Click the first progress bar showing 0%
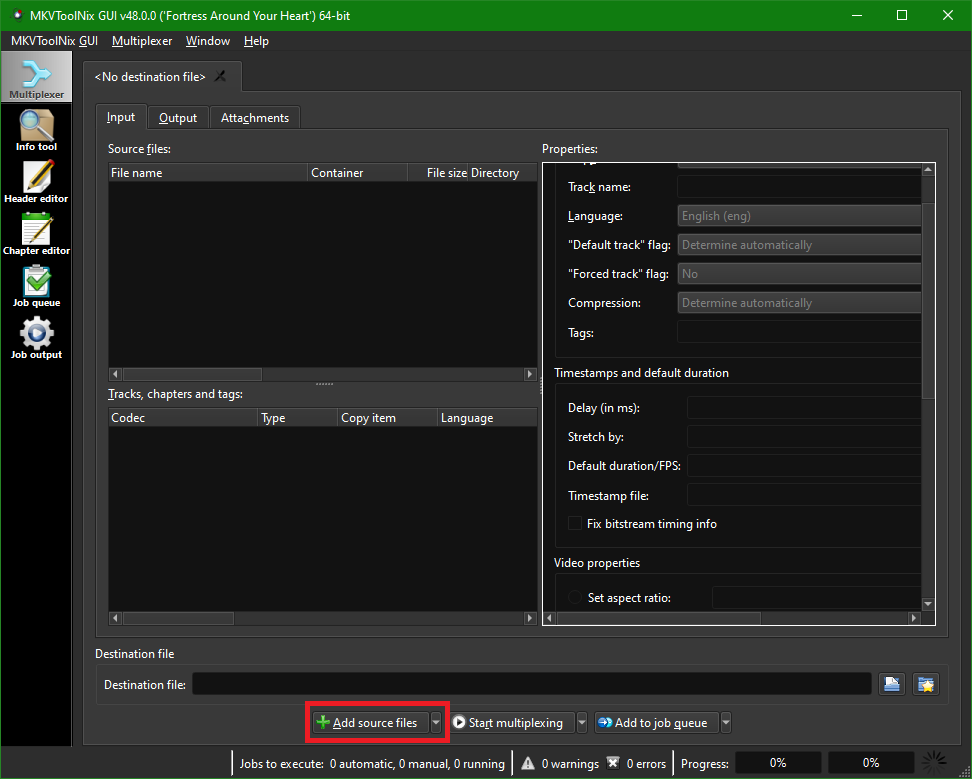Image resolution: width=972 pixels, height=779 pixels. [x=778, y=763]
